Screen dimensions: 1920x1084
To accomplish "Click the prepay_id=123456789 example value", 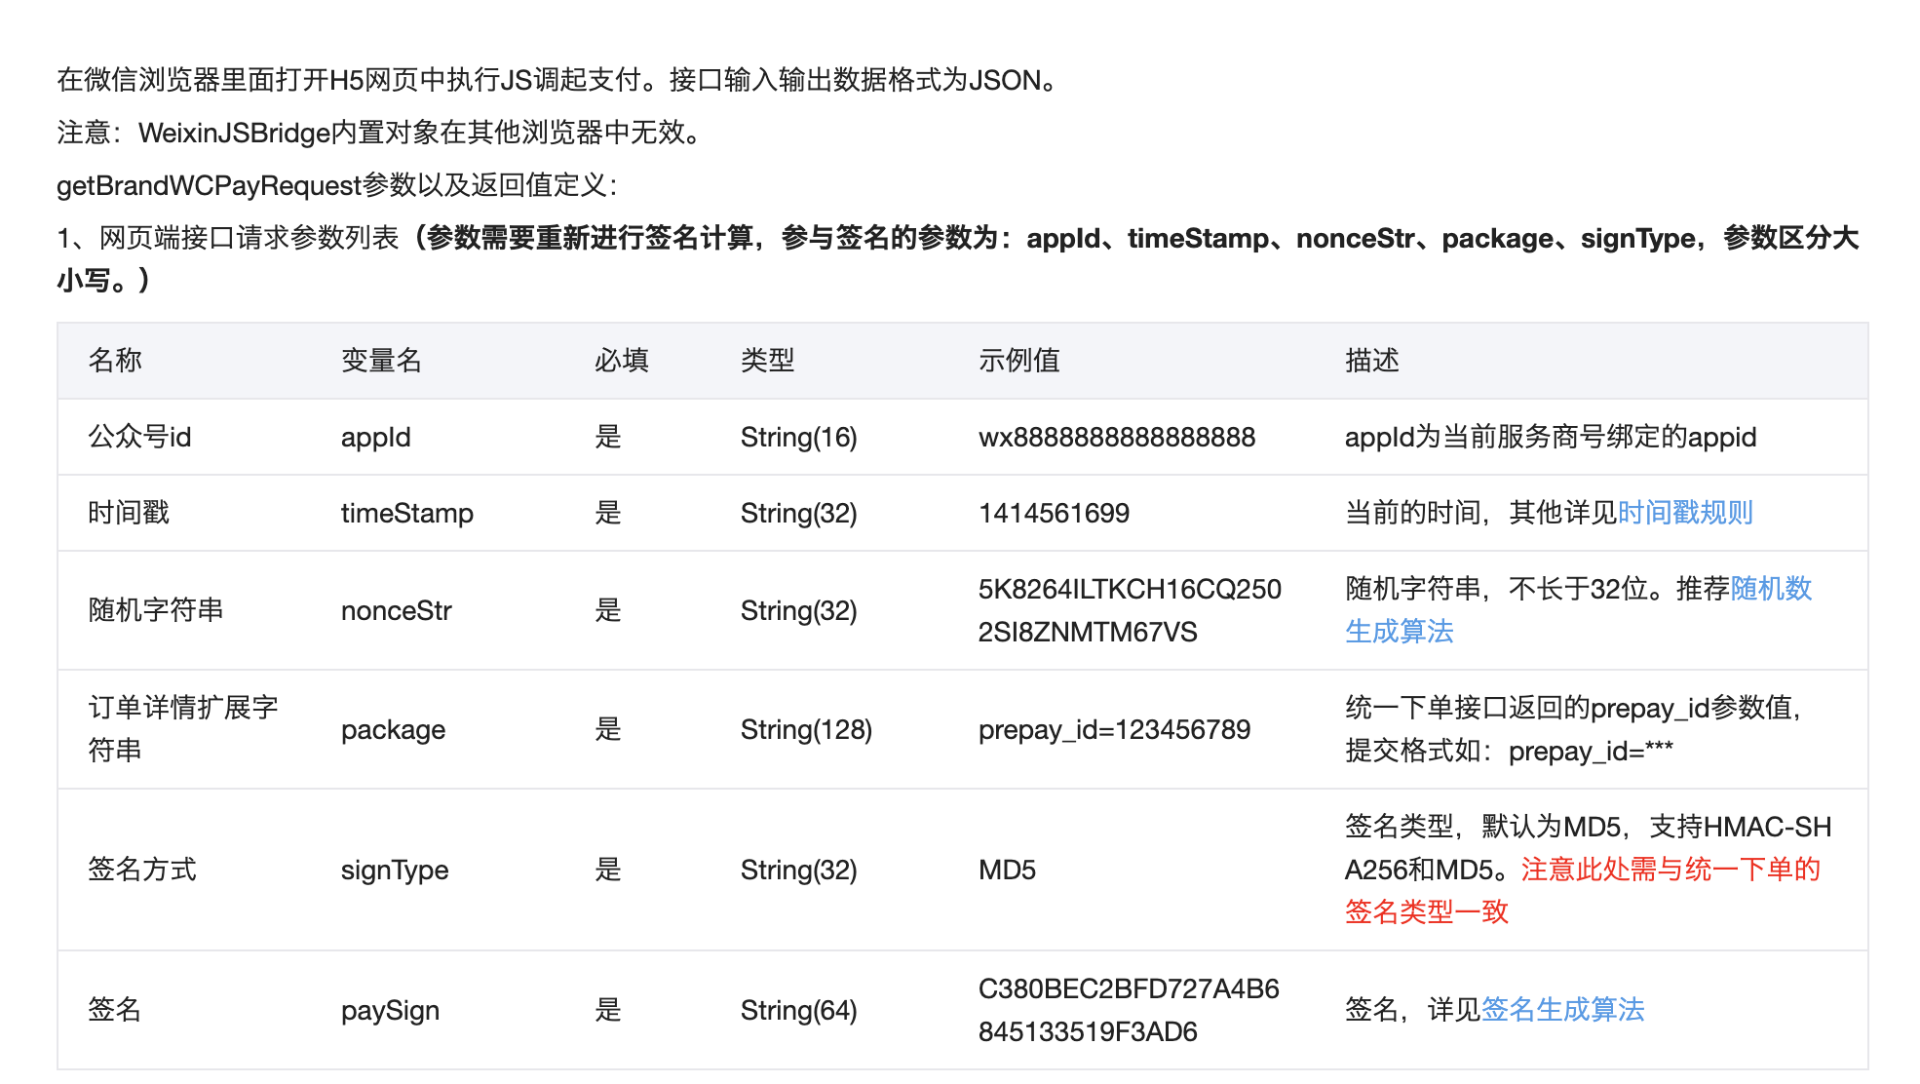I will 1114,730.
